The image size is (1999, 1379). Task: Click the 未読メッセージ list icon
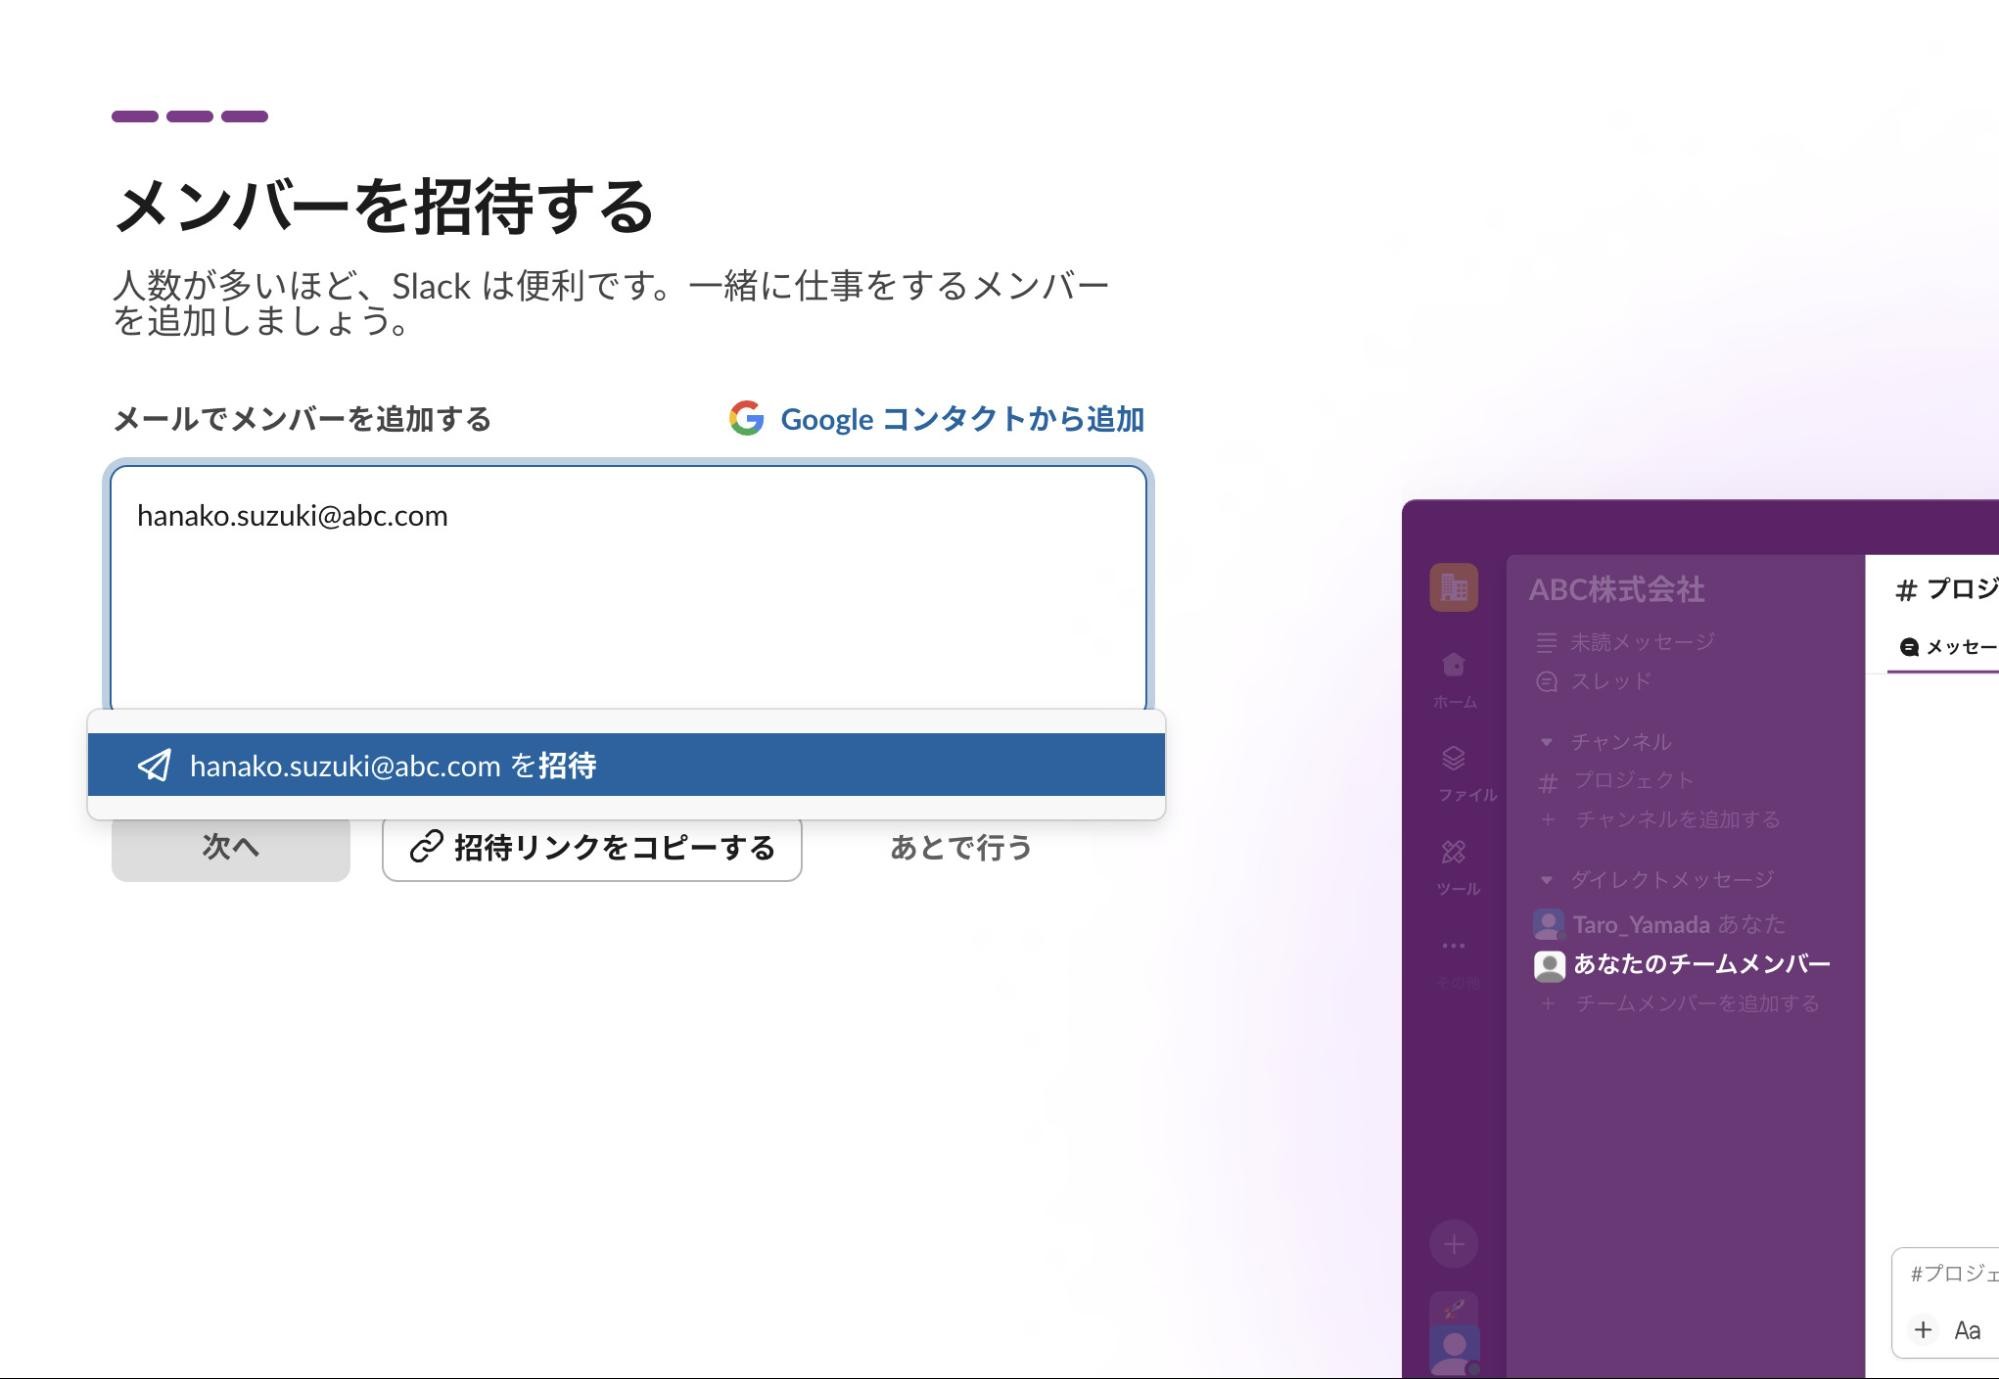[x=1547, y=642]
